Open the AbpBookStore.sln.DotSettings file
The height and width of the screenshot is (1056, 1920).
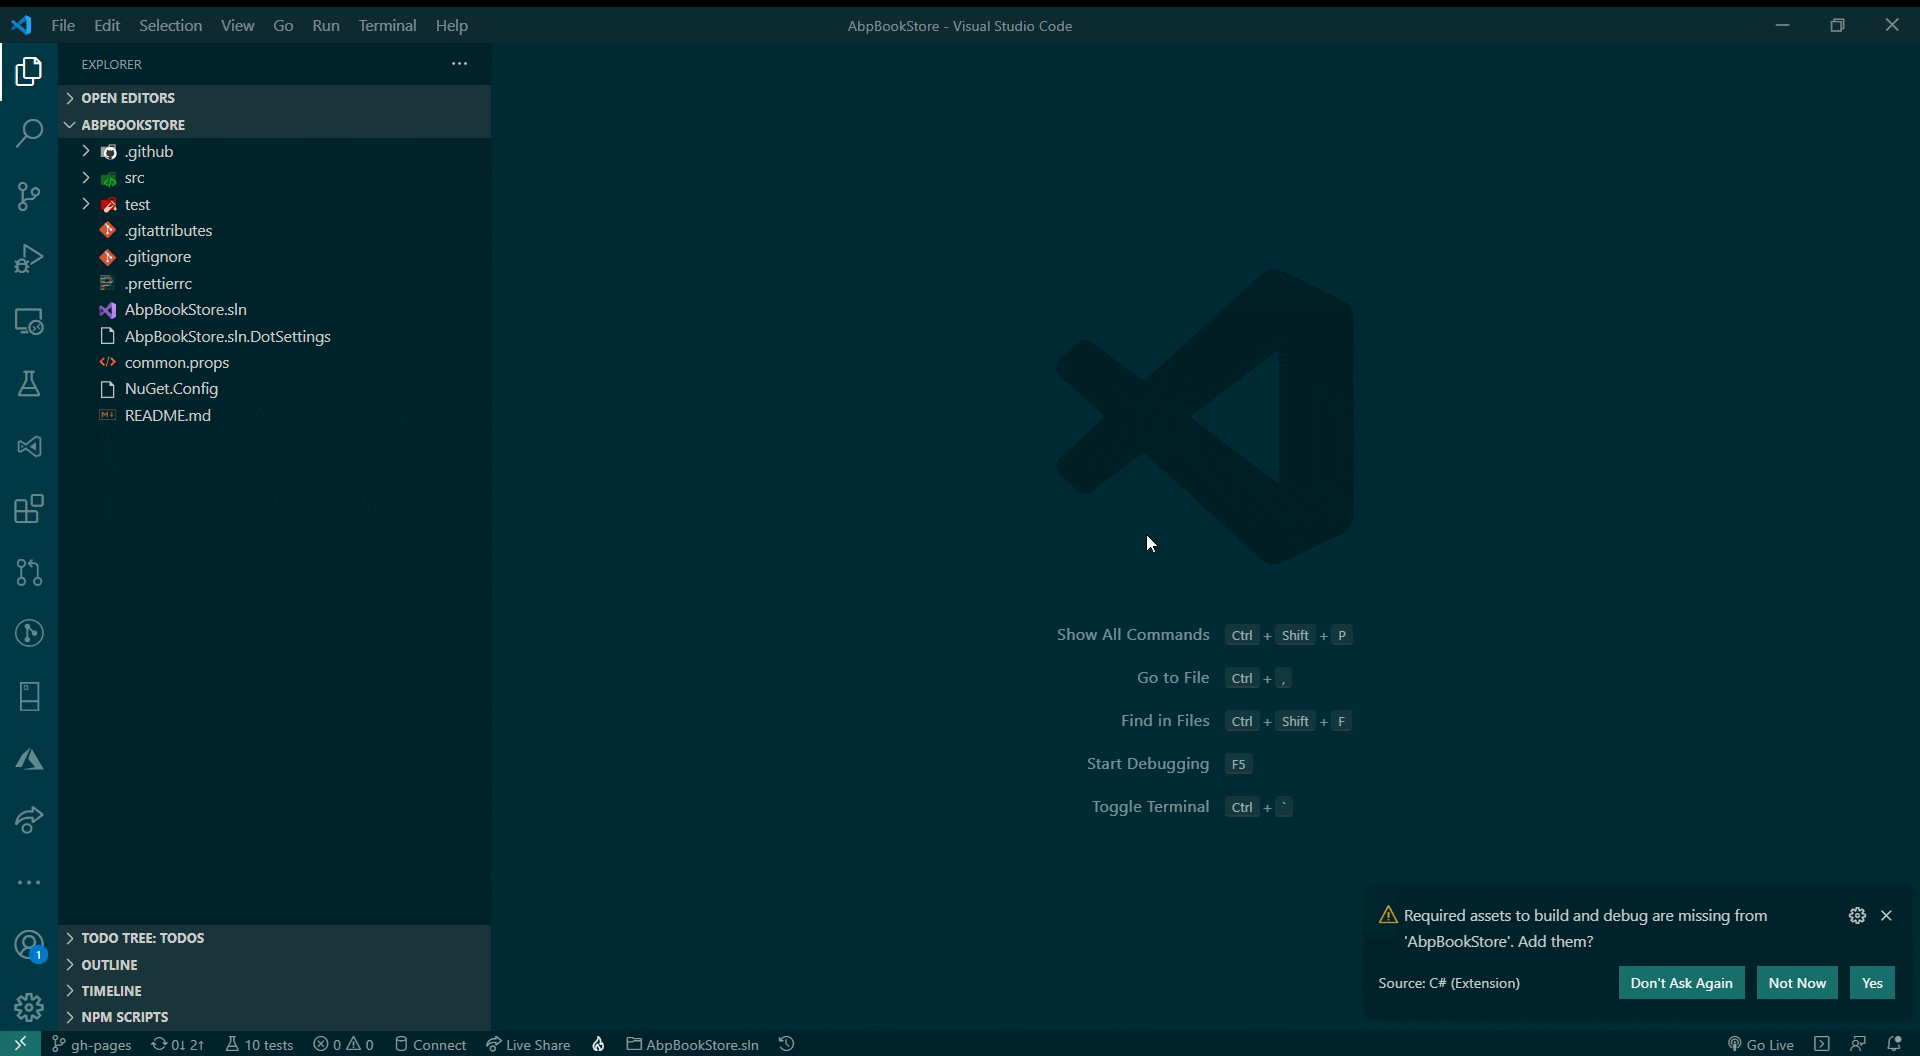pos(274,336)
